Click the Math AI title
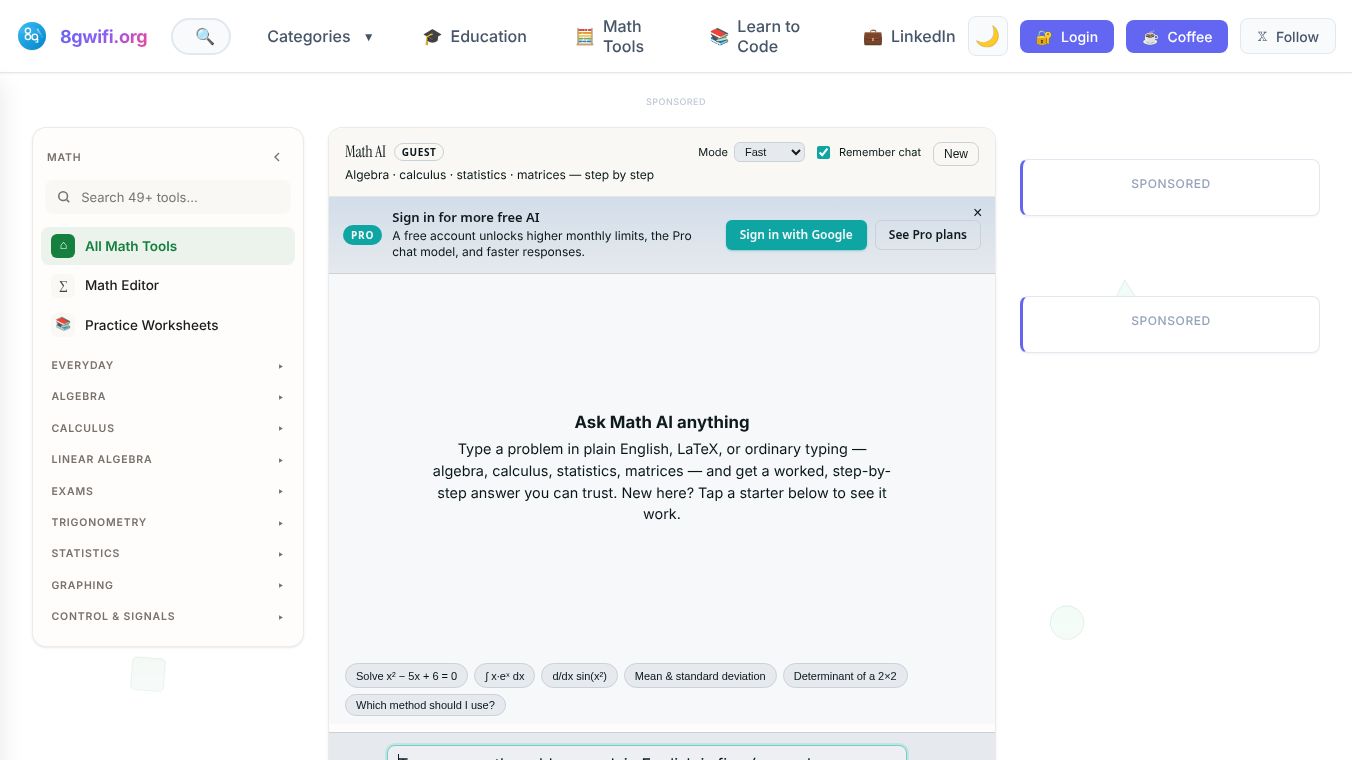Image resolution: width=1352 pixels, height=760 pixels. [365, 152]
